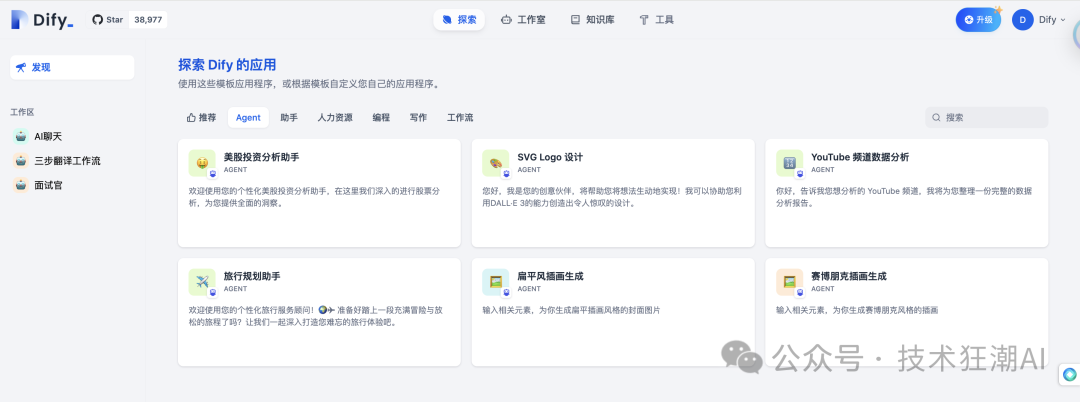Viewport: 1080px width, 402px height.
Task: Click the 面试官 robot icon
Action: click(x=21, y=184)
